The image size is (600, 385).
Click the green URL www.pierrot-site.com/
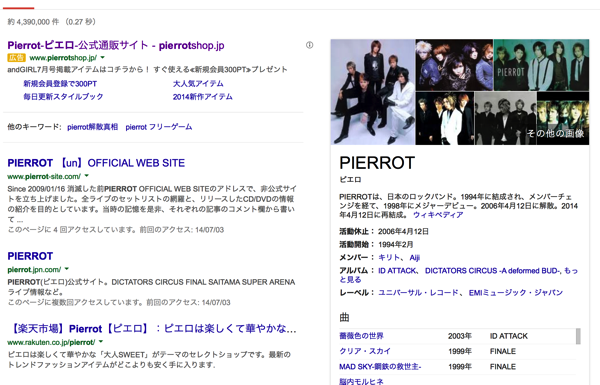[x=44, y=176]
